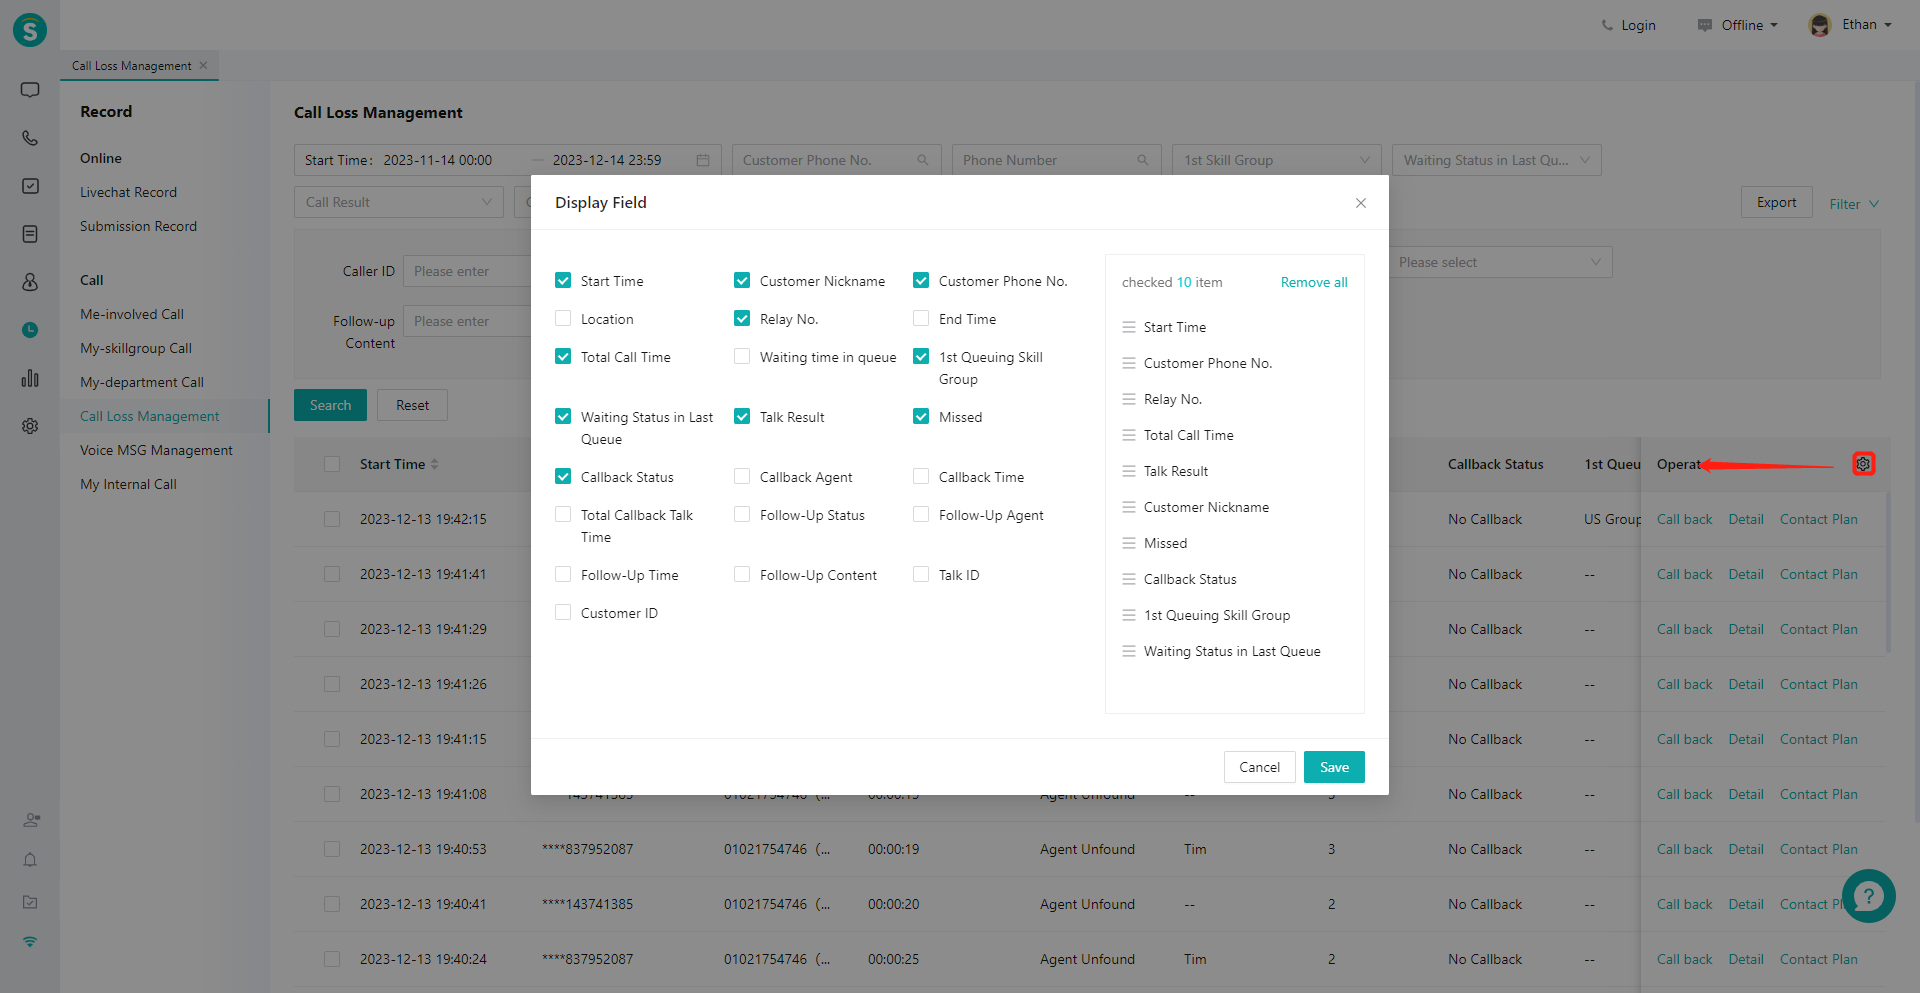Open the bar chart statistics icon
Image resolution: width=1920 pixels, height=993 pixels.
coord(30,378)
